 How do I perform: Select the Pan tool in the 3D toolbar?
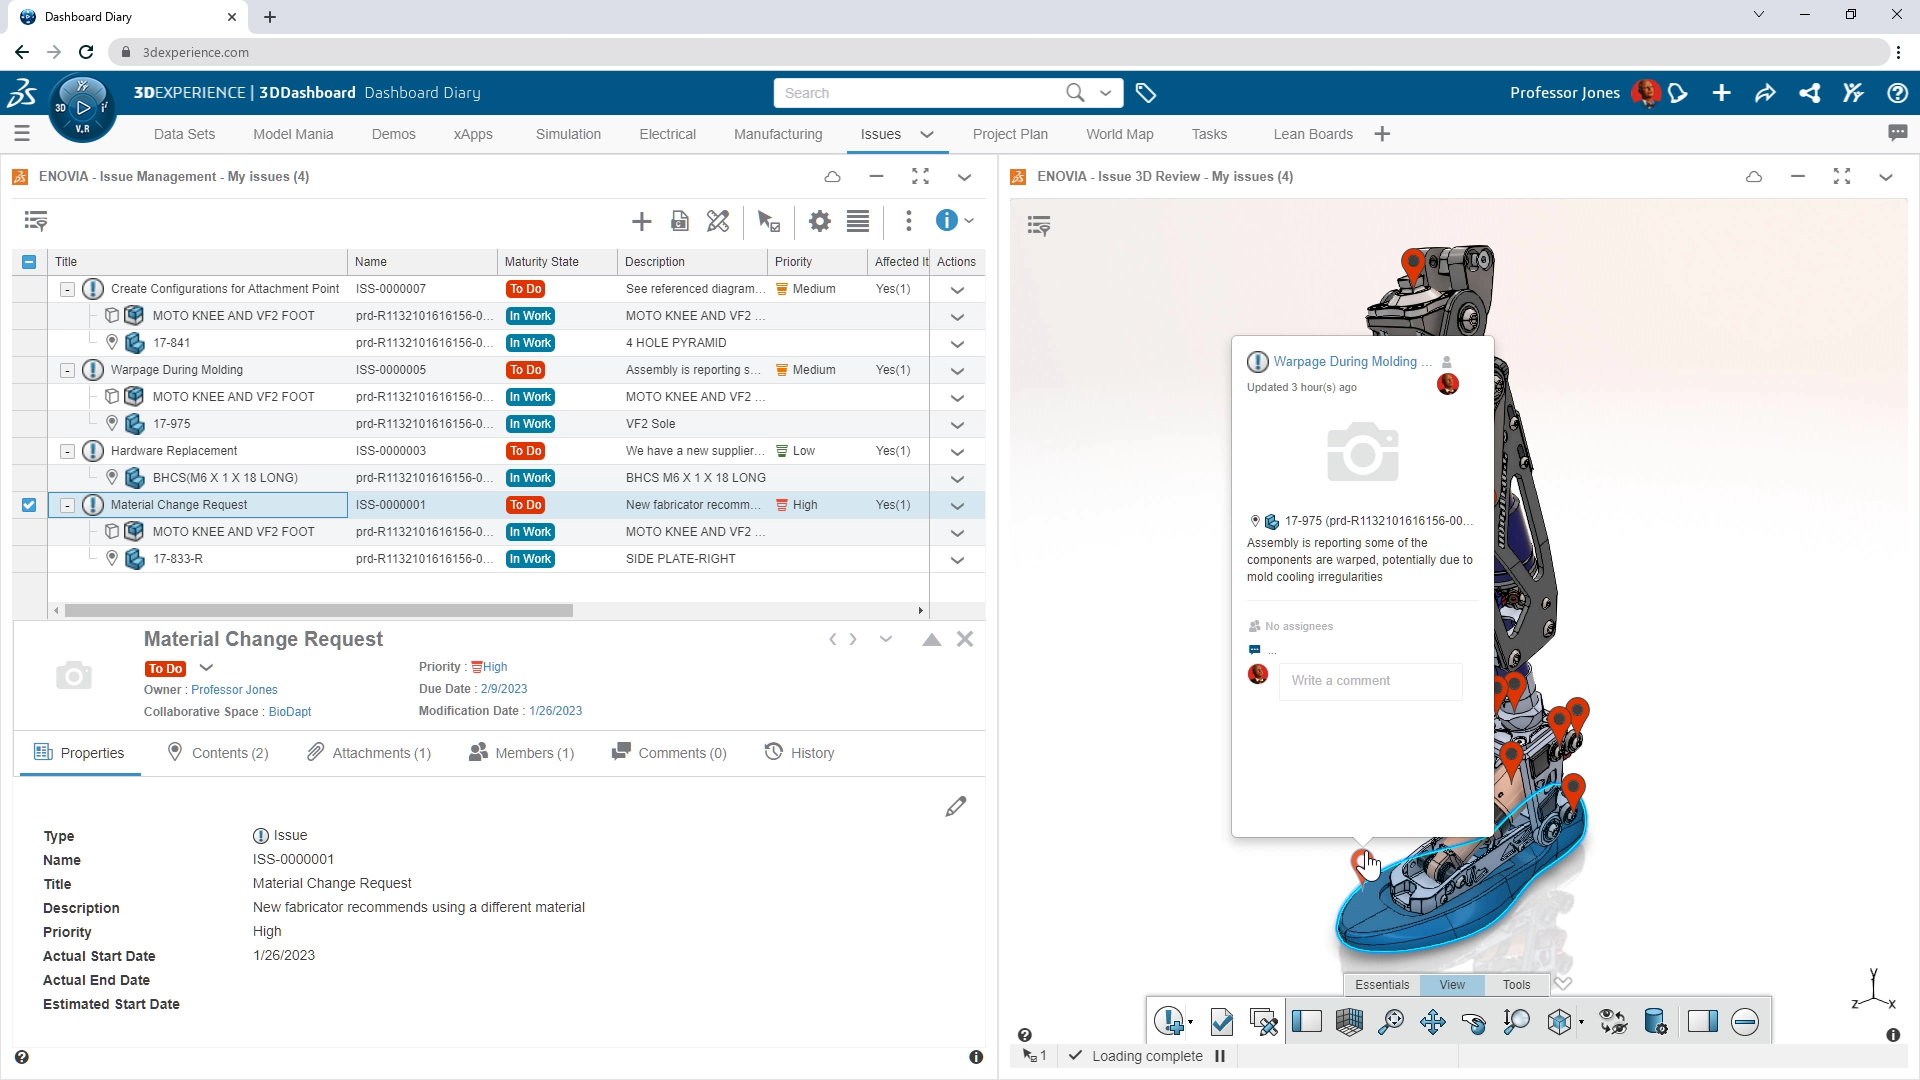[x=1433, y=1021]
